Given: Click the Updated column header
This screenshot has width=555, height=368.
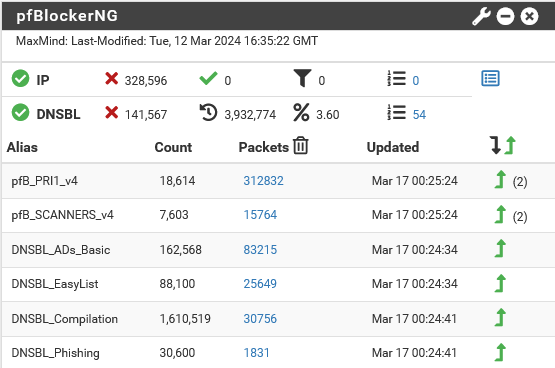Looking at the screenshot, I should coord(393,147).
